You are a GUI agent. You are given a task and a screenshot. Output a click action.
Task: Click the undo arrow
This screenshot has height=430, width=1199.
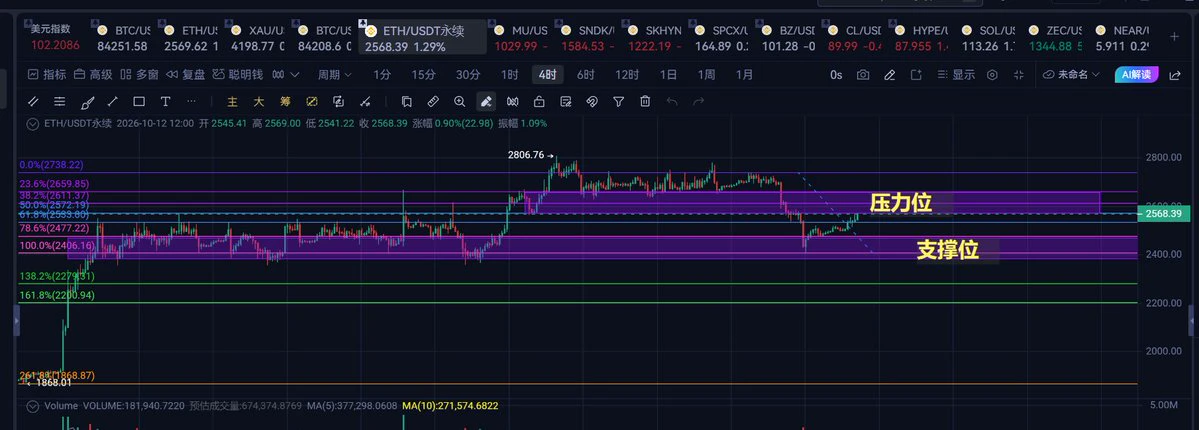[x=672, y=101]
